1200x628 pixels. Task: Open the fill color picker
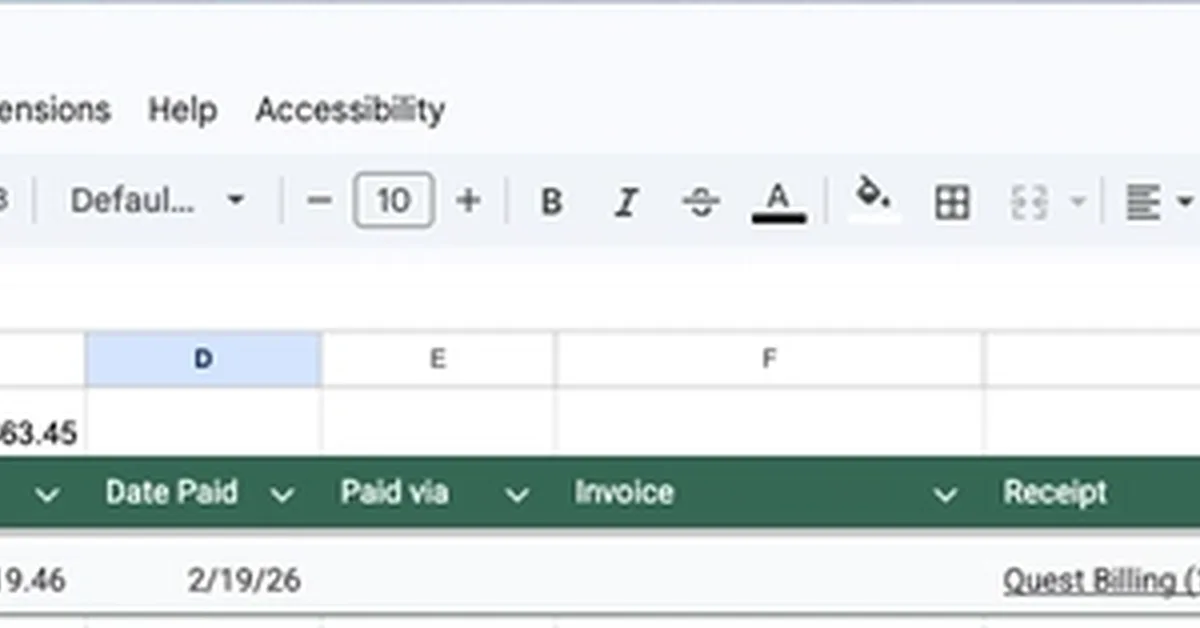tap(872, 201)
